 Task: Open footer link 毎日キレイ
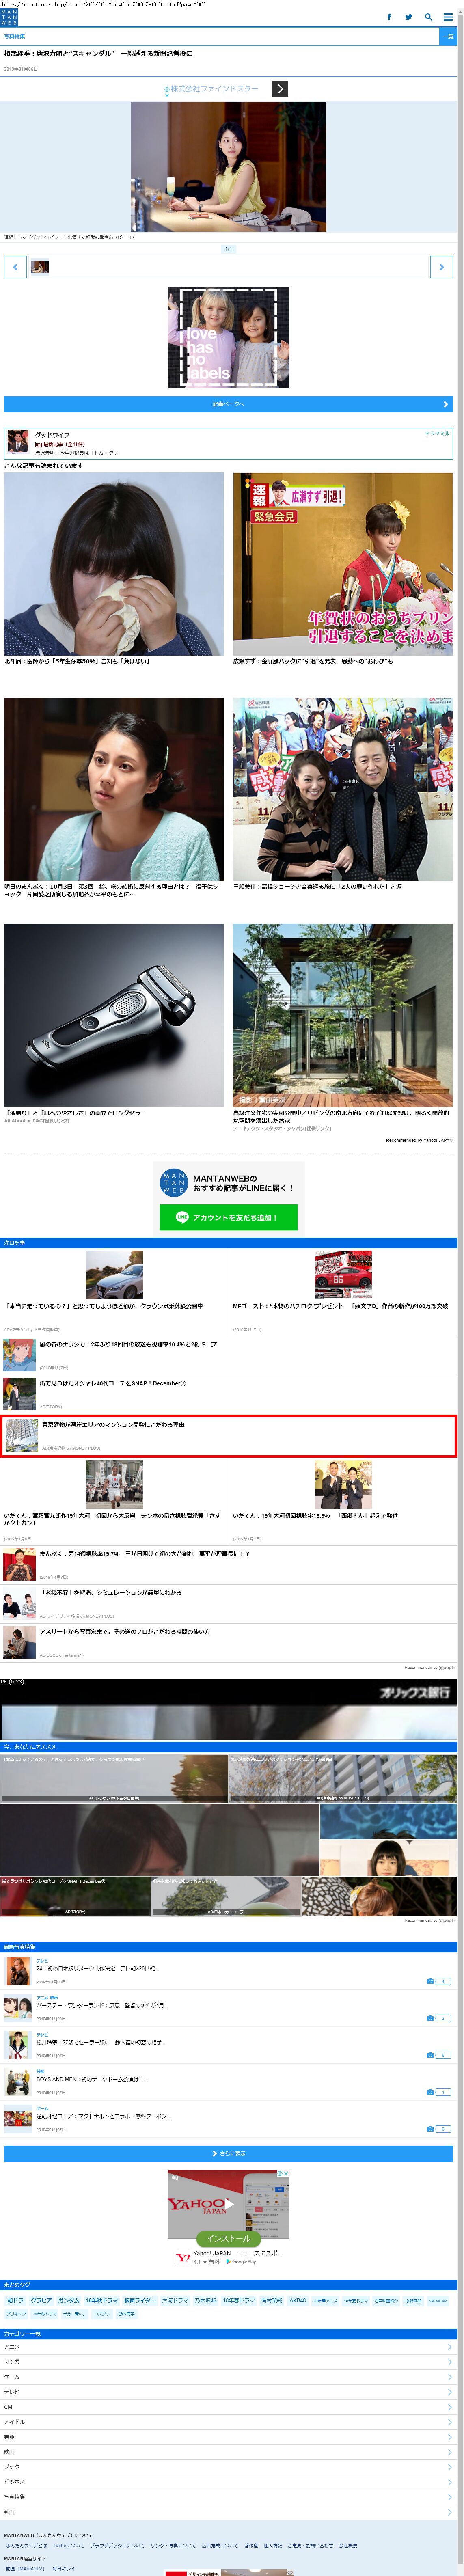coord(64,2569)
